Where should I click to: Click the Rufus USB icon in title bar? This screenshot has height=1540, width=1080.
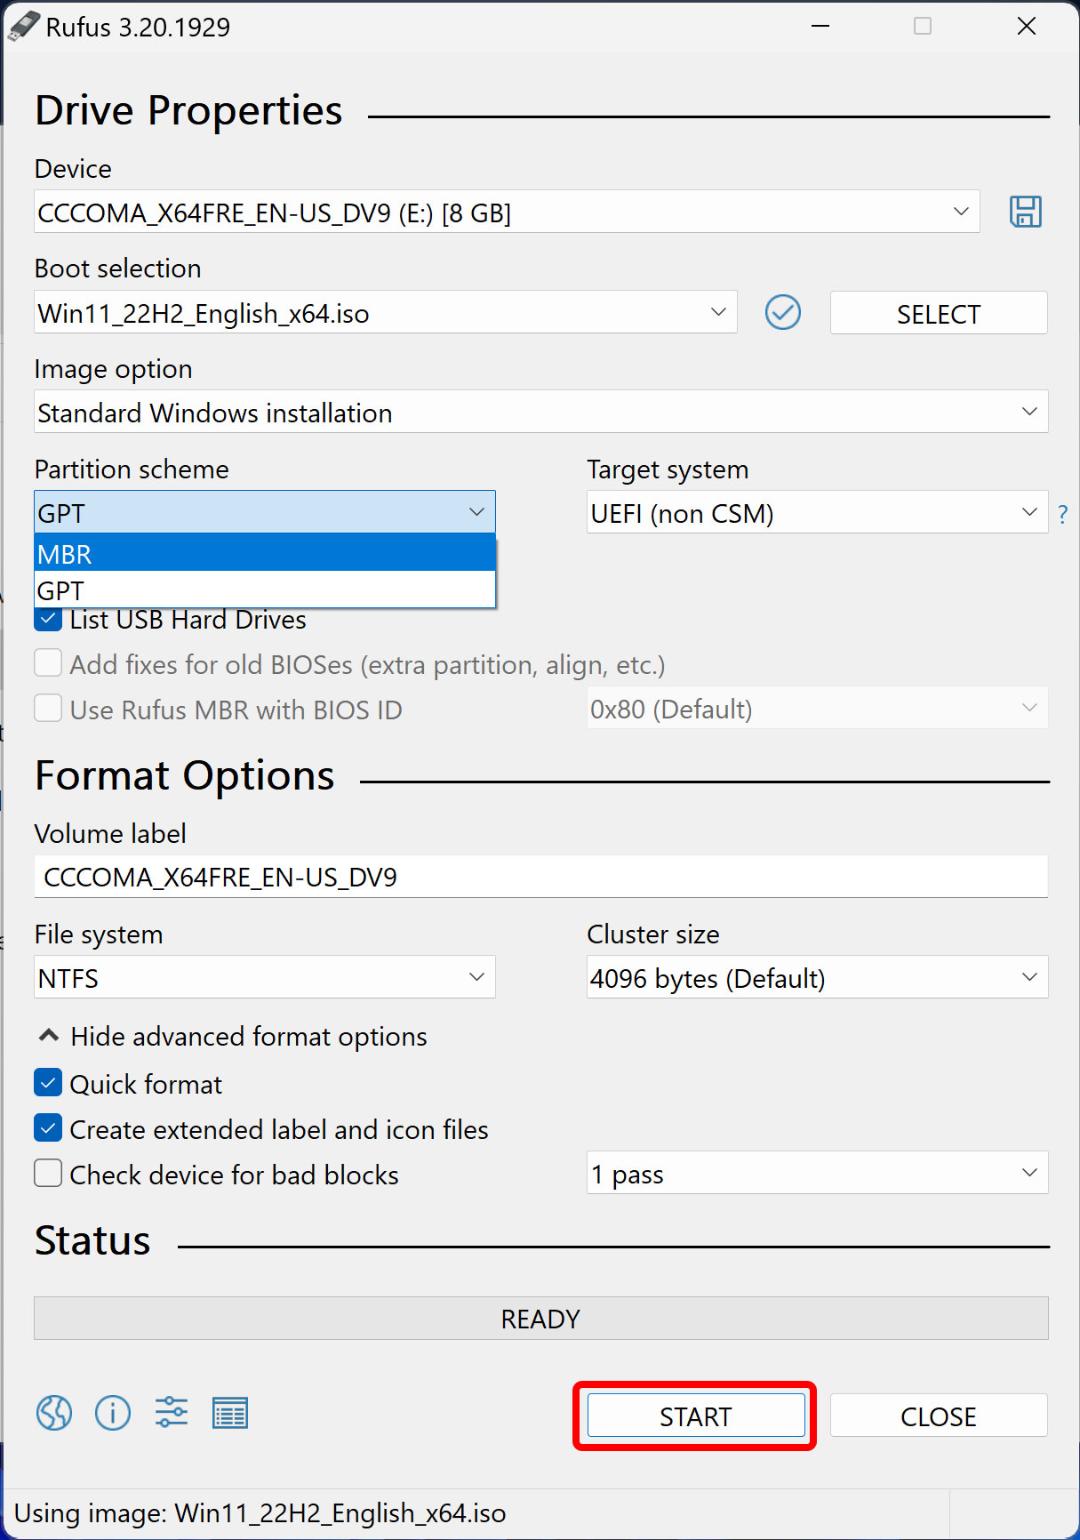coord(24,27)
